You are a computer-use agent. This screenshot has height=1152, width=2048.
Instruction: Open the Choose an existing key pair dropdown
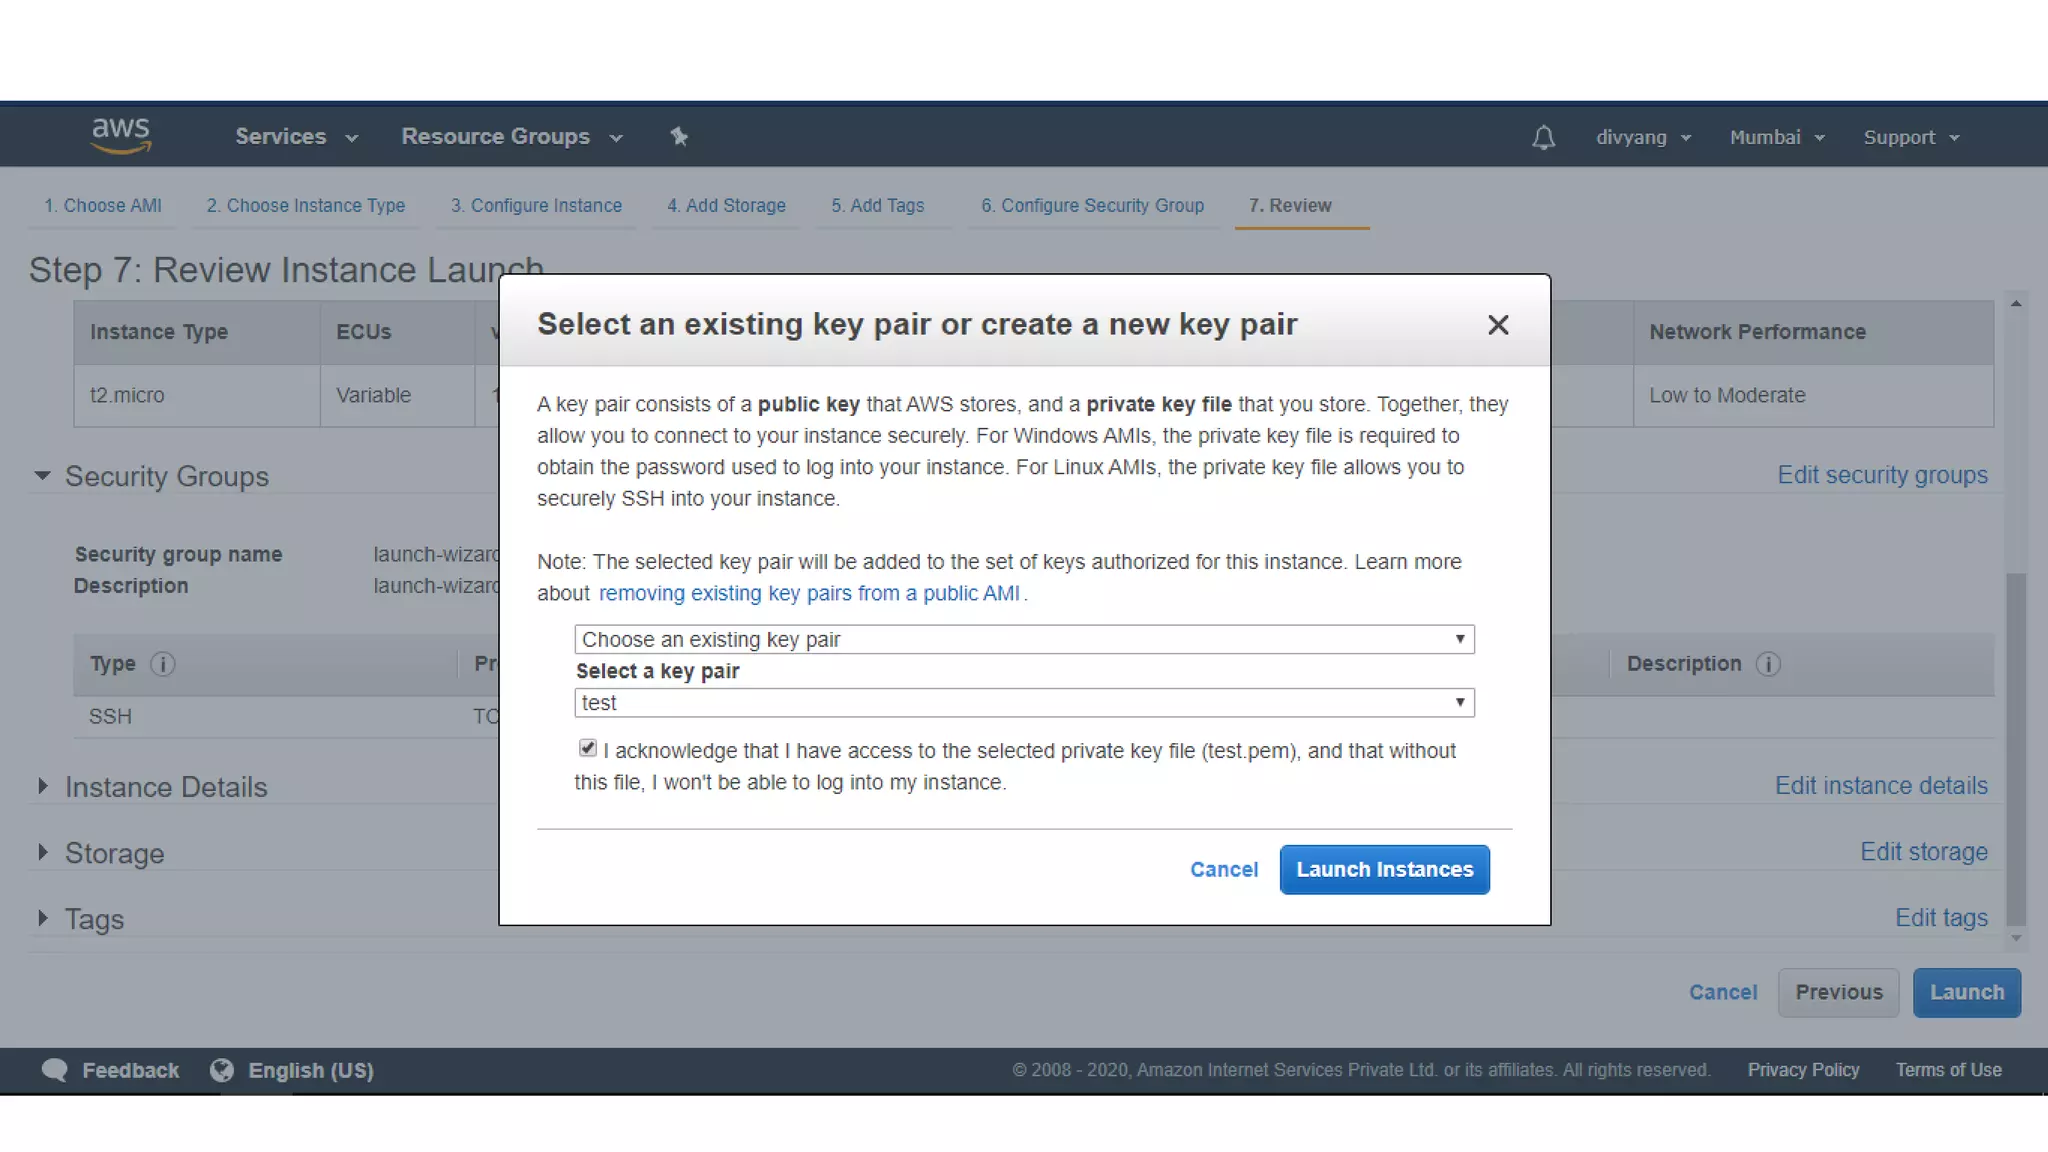point(1024,639)
